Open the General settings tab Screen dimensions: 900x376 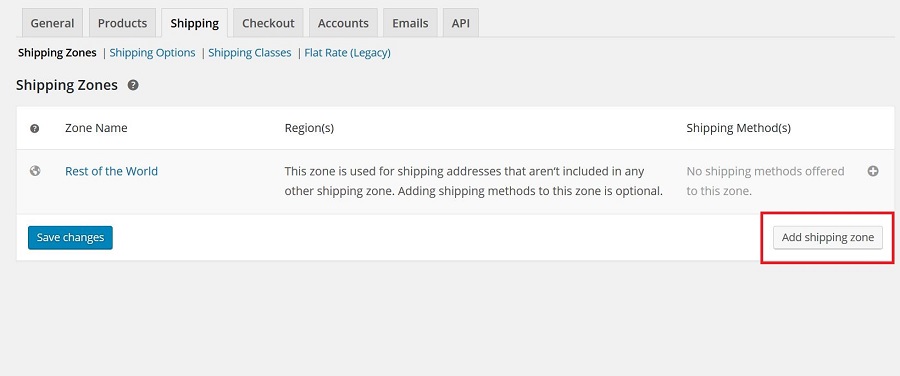pyautogui.click(x=52, y=23)
